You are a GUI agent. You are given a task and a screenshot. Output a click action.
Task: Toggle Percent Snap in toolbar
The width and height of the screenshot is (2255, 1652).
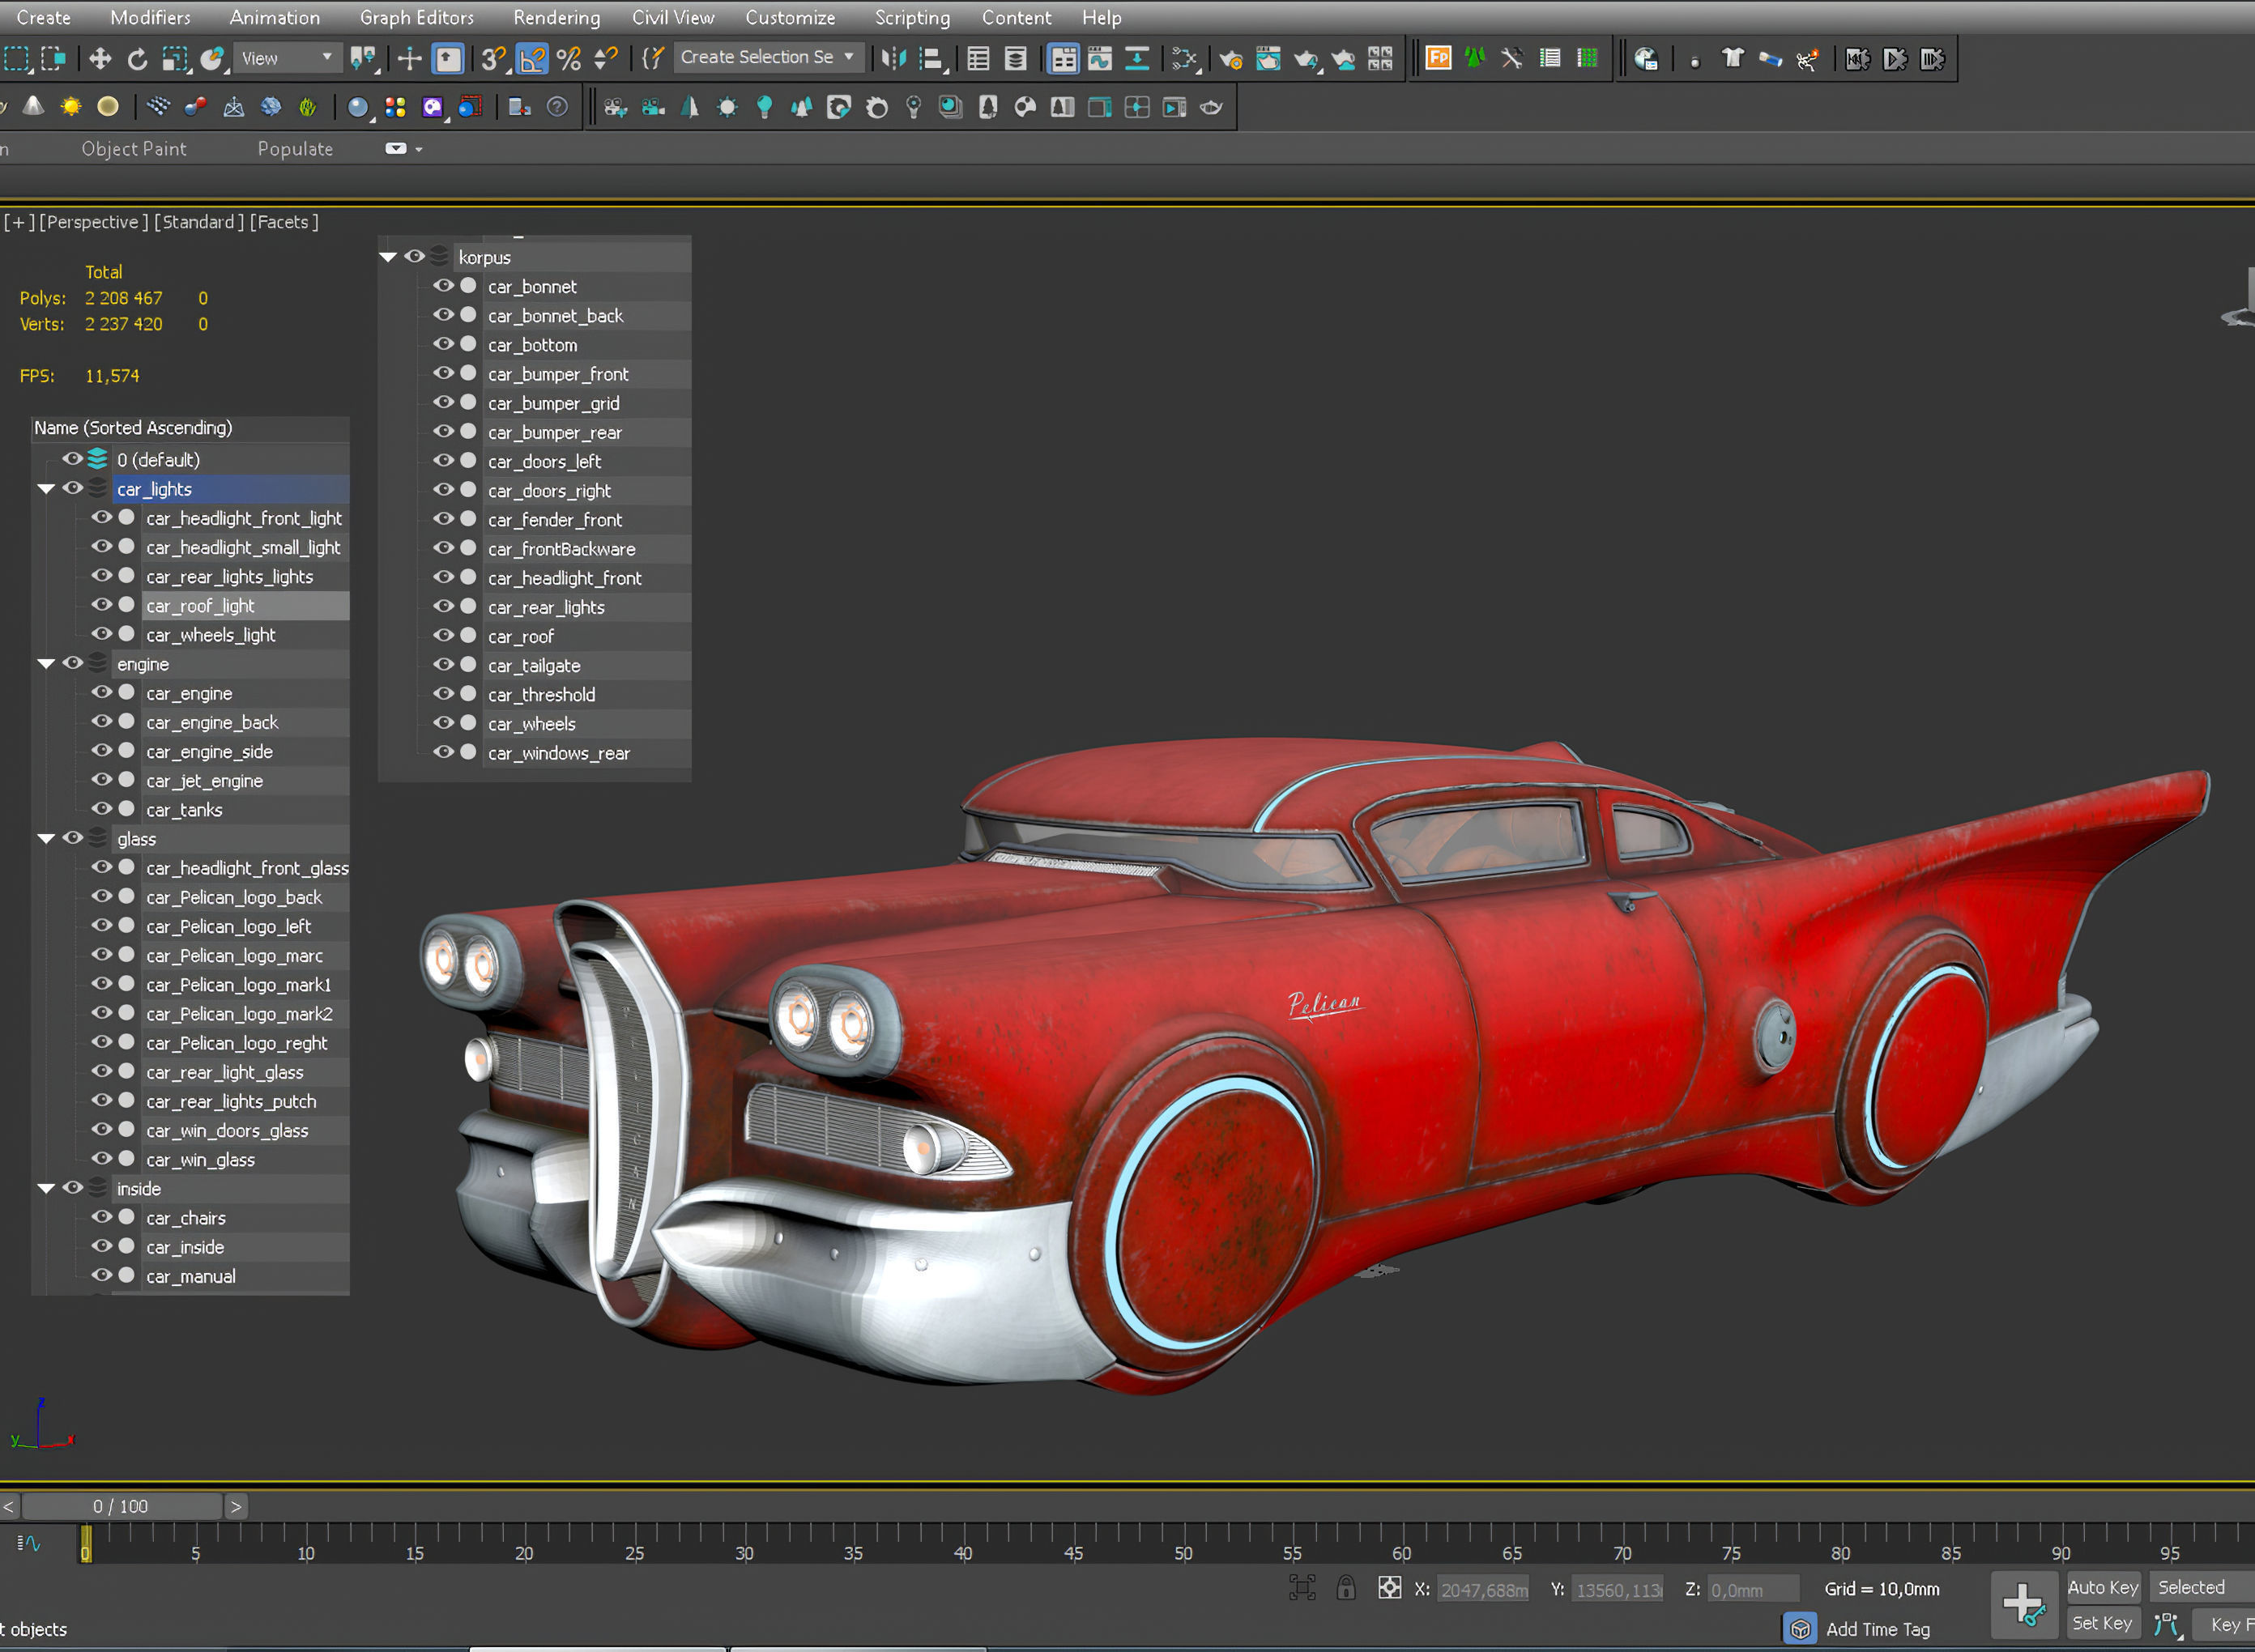point(569,59)
